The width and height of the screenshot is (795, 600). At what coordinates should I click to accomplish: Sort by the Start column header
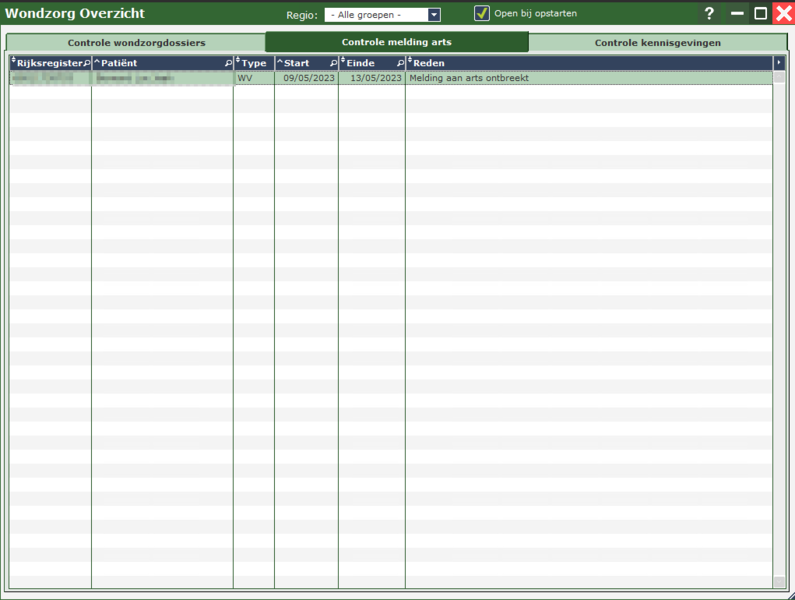point(300,63)
